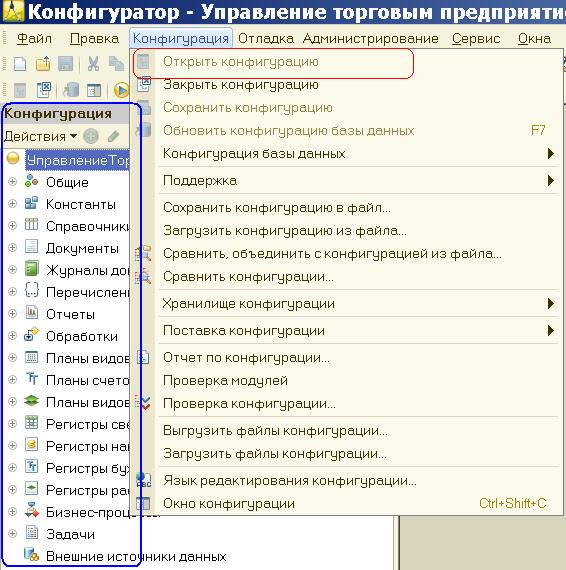Open the Действия dropdown
The height and width of the screenshot is (570, 566).
pos(40,137)
